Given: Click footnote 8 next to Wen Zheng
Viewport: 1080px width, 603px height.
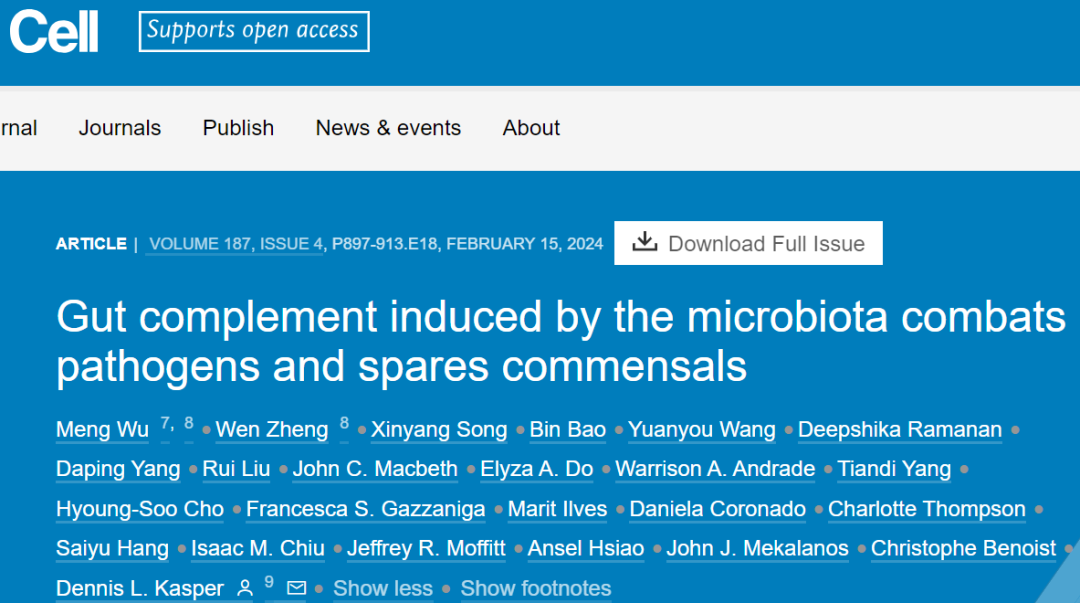Looking at the screenshot, I should click(344, 423).
